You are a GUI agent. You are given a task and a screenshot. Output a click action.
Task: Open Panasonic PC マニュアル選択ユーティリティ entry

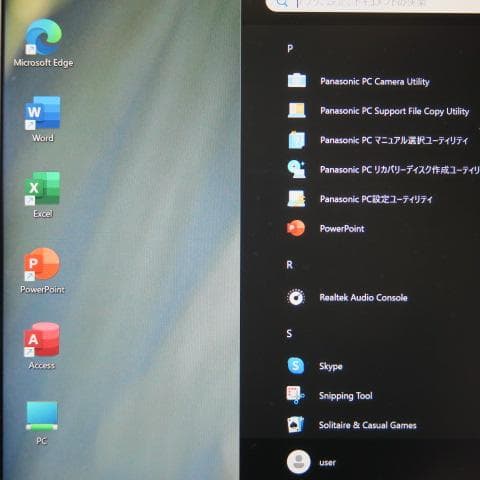coord(394,140)
